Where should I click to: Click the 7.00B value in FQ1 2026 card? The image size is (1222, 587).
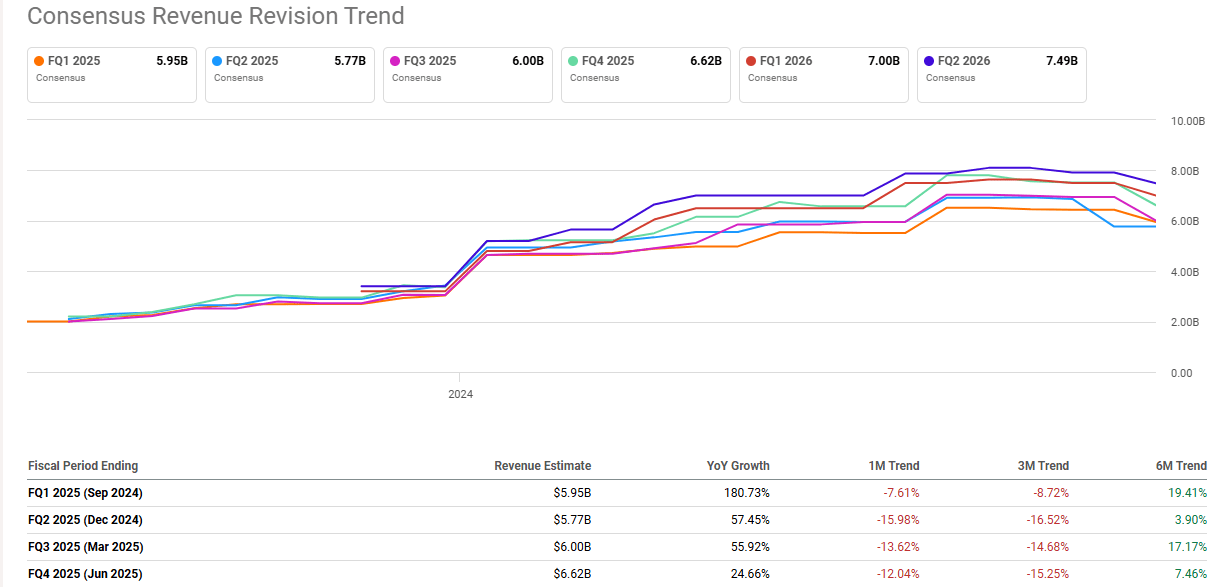click(883, 61)
